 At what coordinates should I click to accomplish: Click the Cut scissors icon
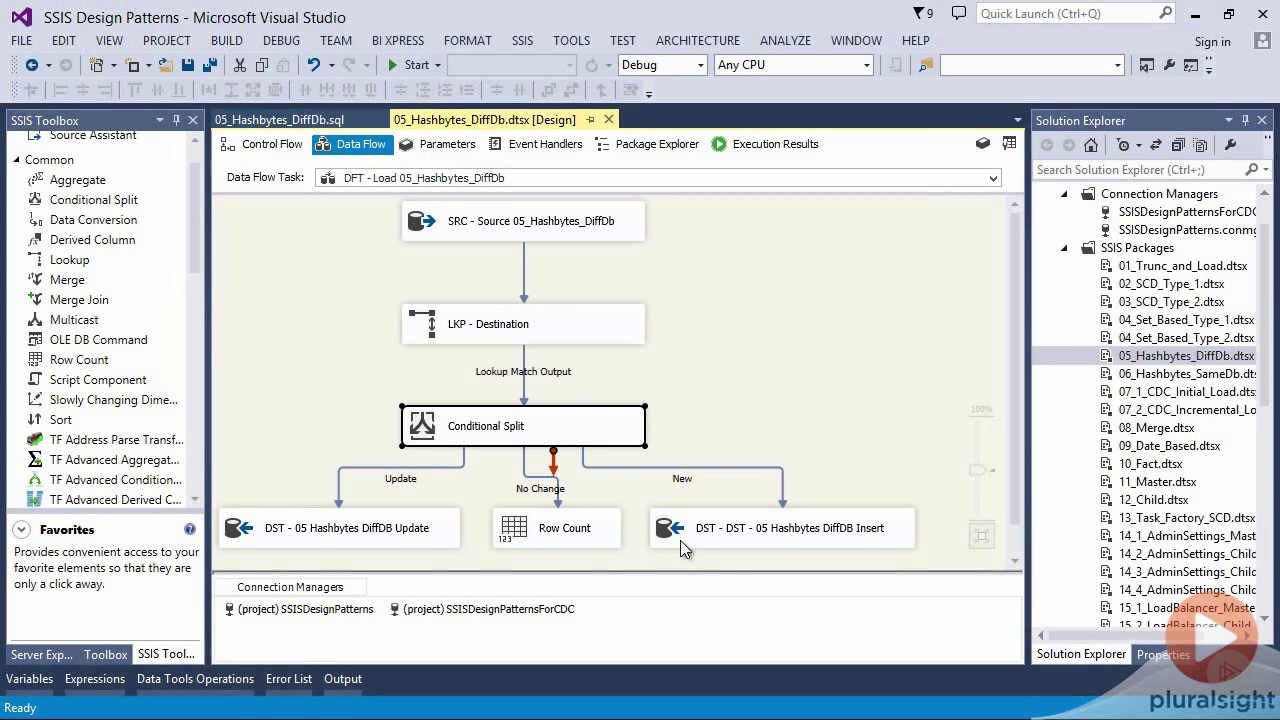pos(240,65)
